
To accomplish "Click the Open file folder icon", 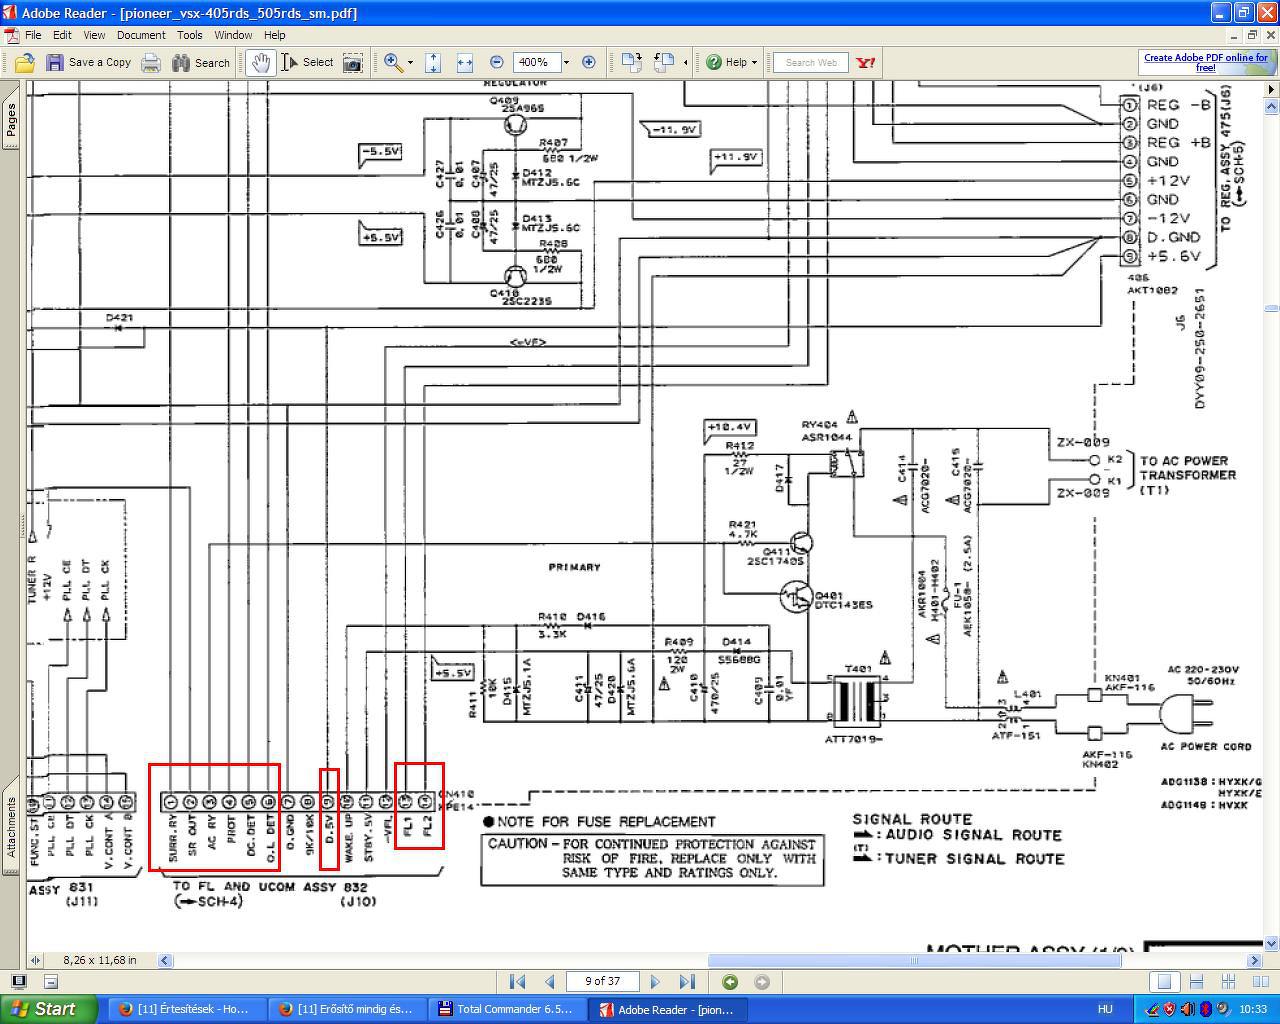I will tap(25, 62).
